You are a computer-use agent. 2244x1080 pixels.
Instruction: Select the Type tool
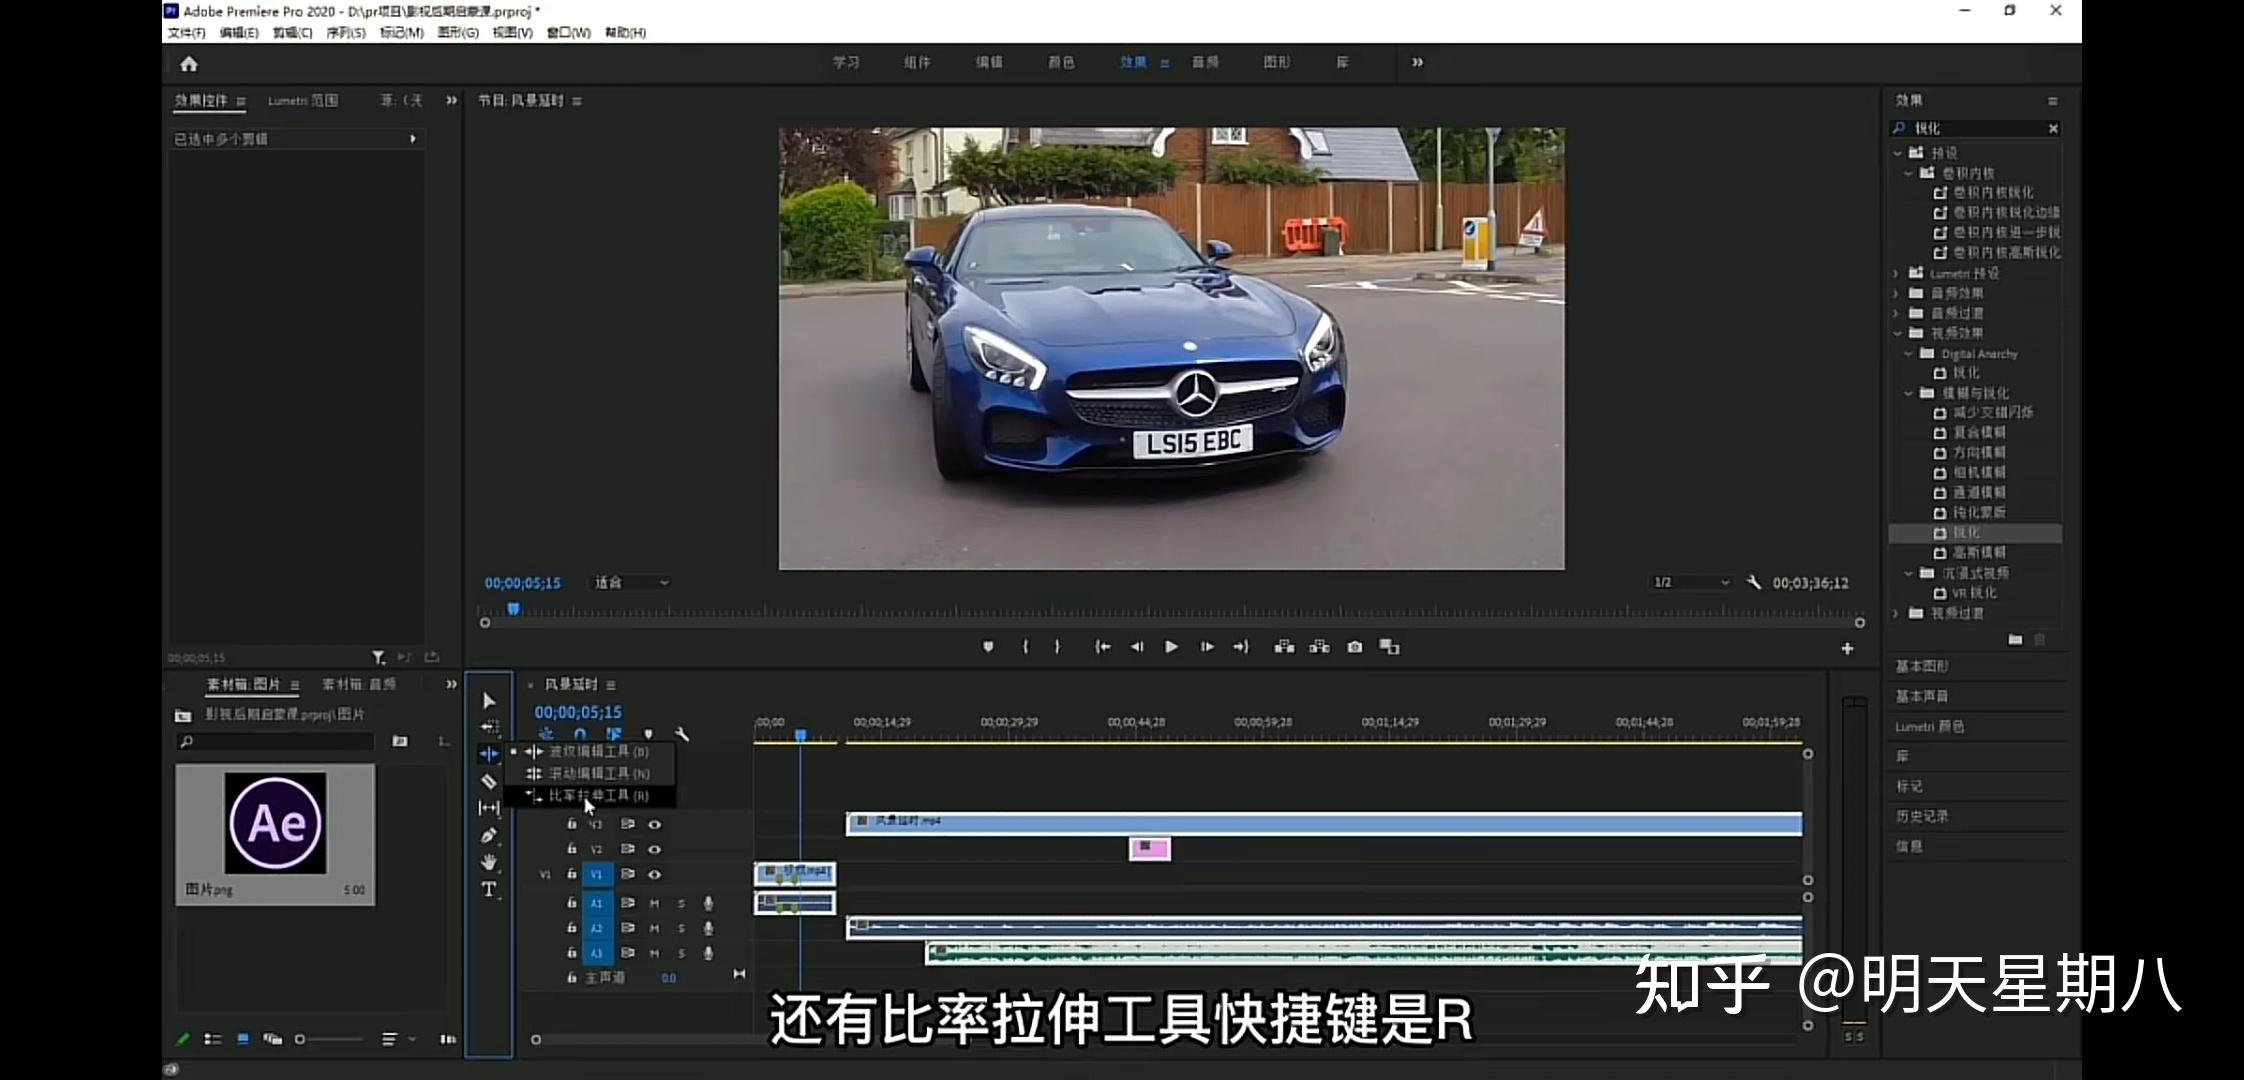coord(489,889)
